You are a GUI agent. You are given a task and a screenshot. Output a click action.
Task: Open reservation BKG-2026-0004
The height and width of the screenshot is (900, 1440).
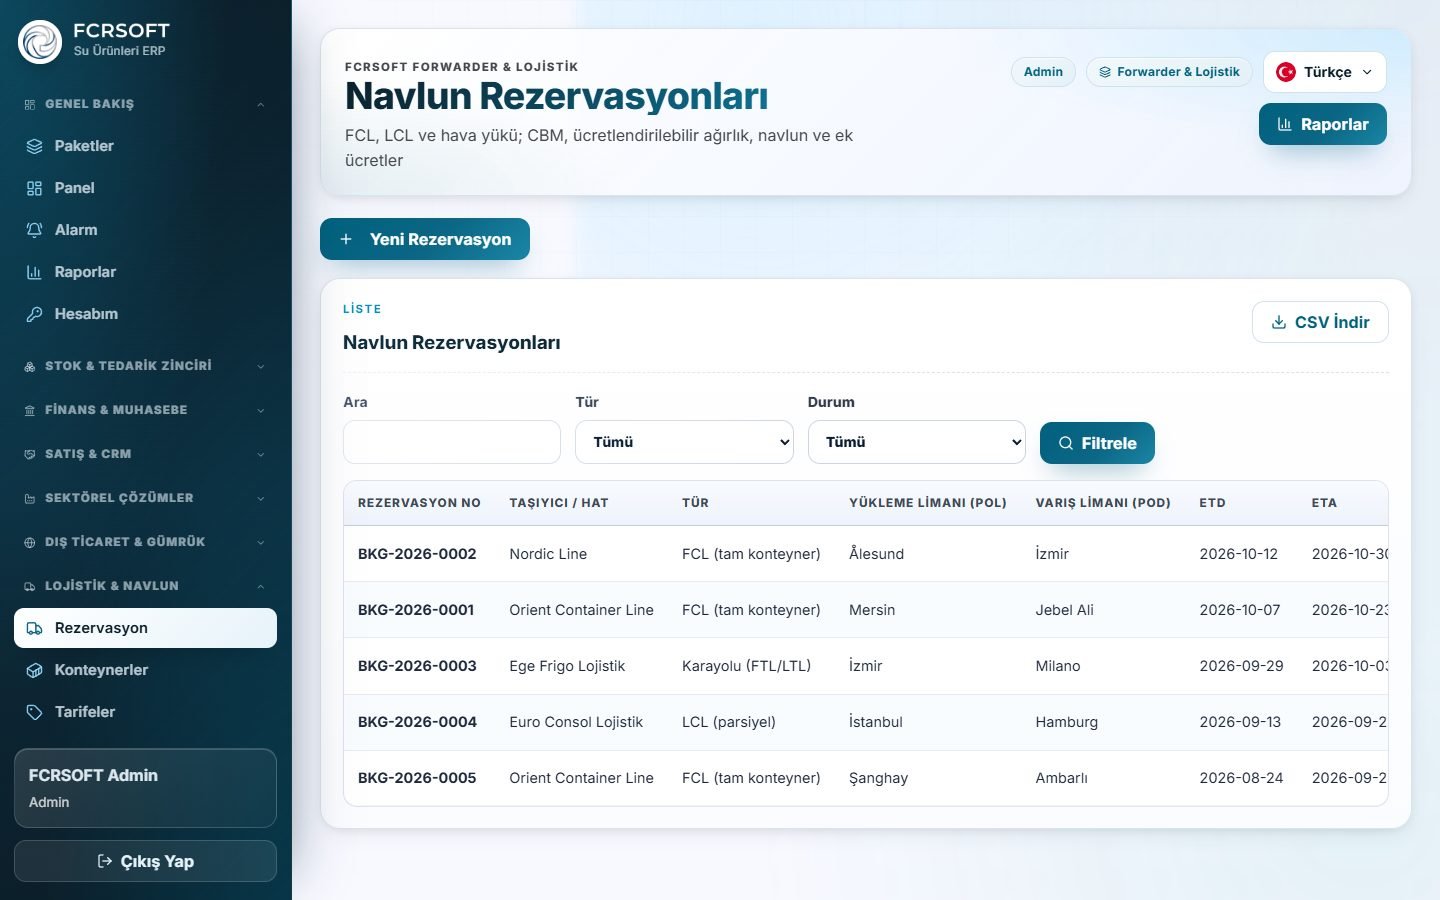(x=417, y=722)
